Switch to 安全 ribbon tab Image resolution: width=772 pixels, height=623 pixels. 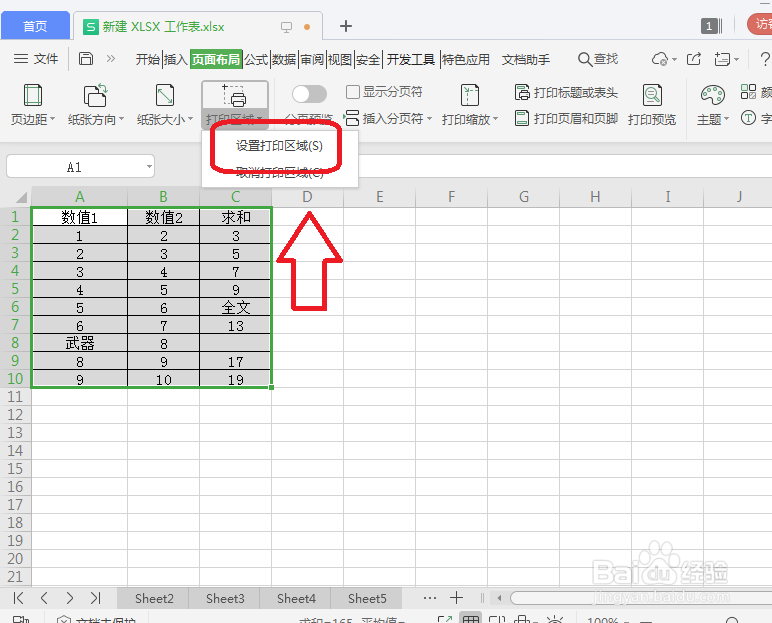(368, 60)
